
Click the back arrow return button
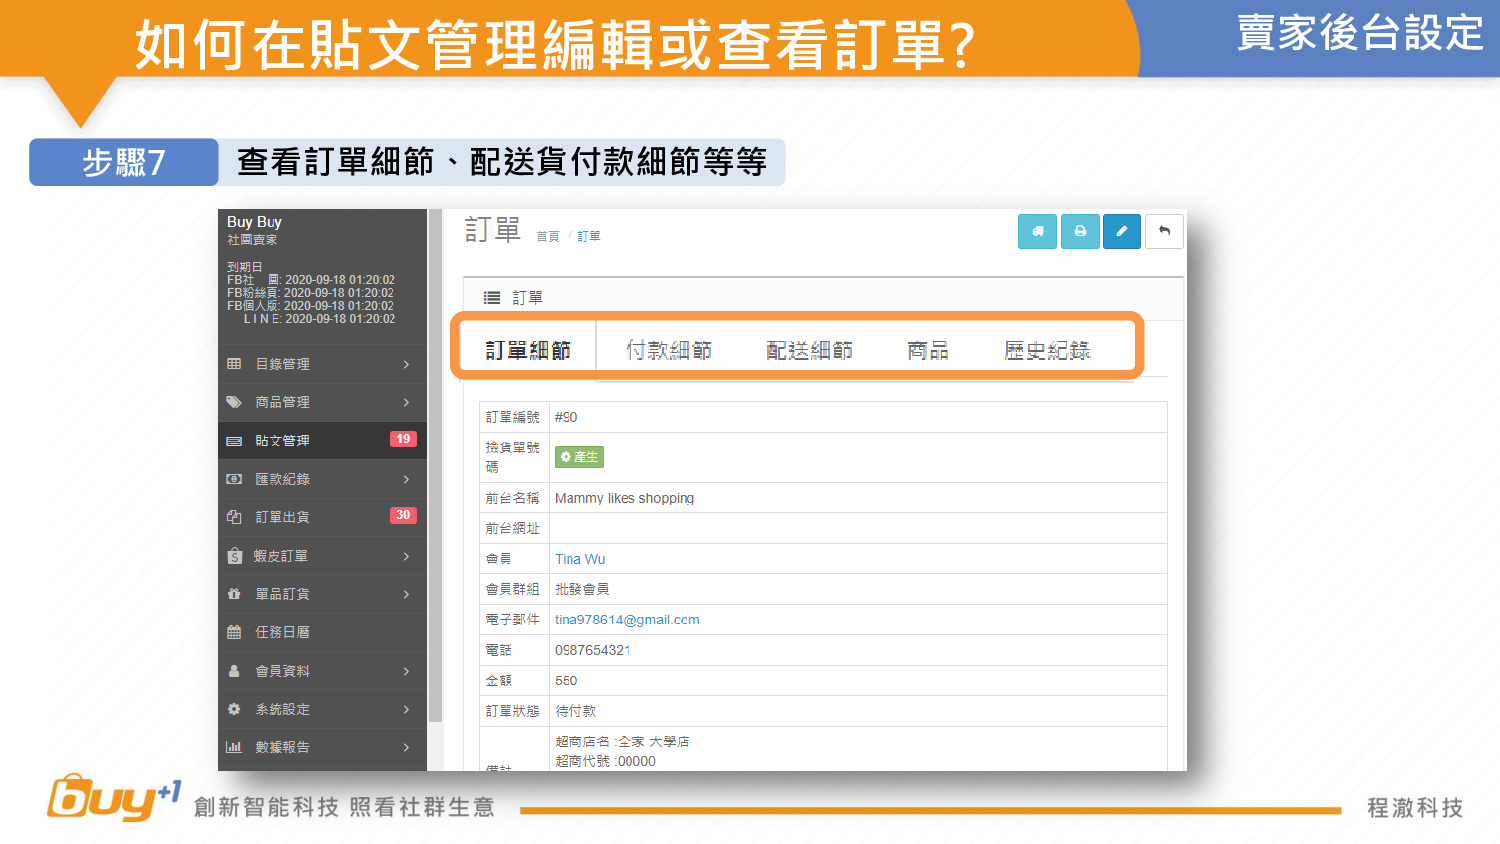[x=1164, y=231]
